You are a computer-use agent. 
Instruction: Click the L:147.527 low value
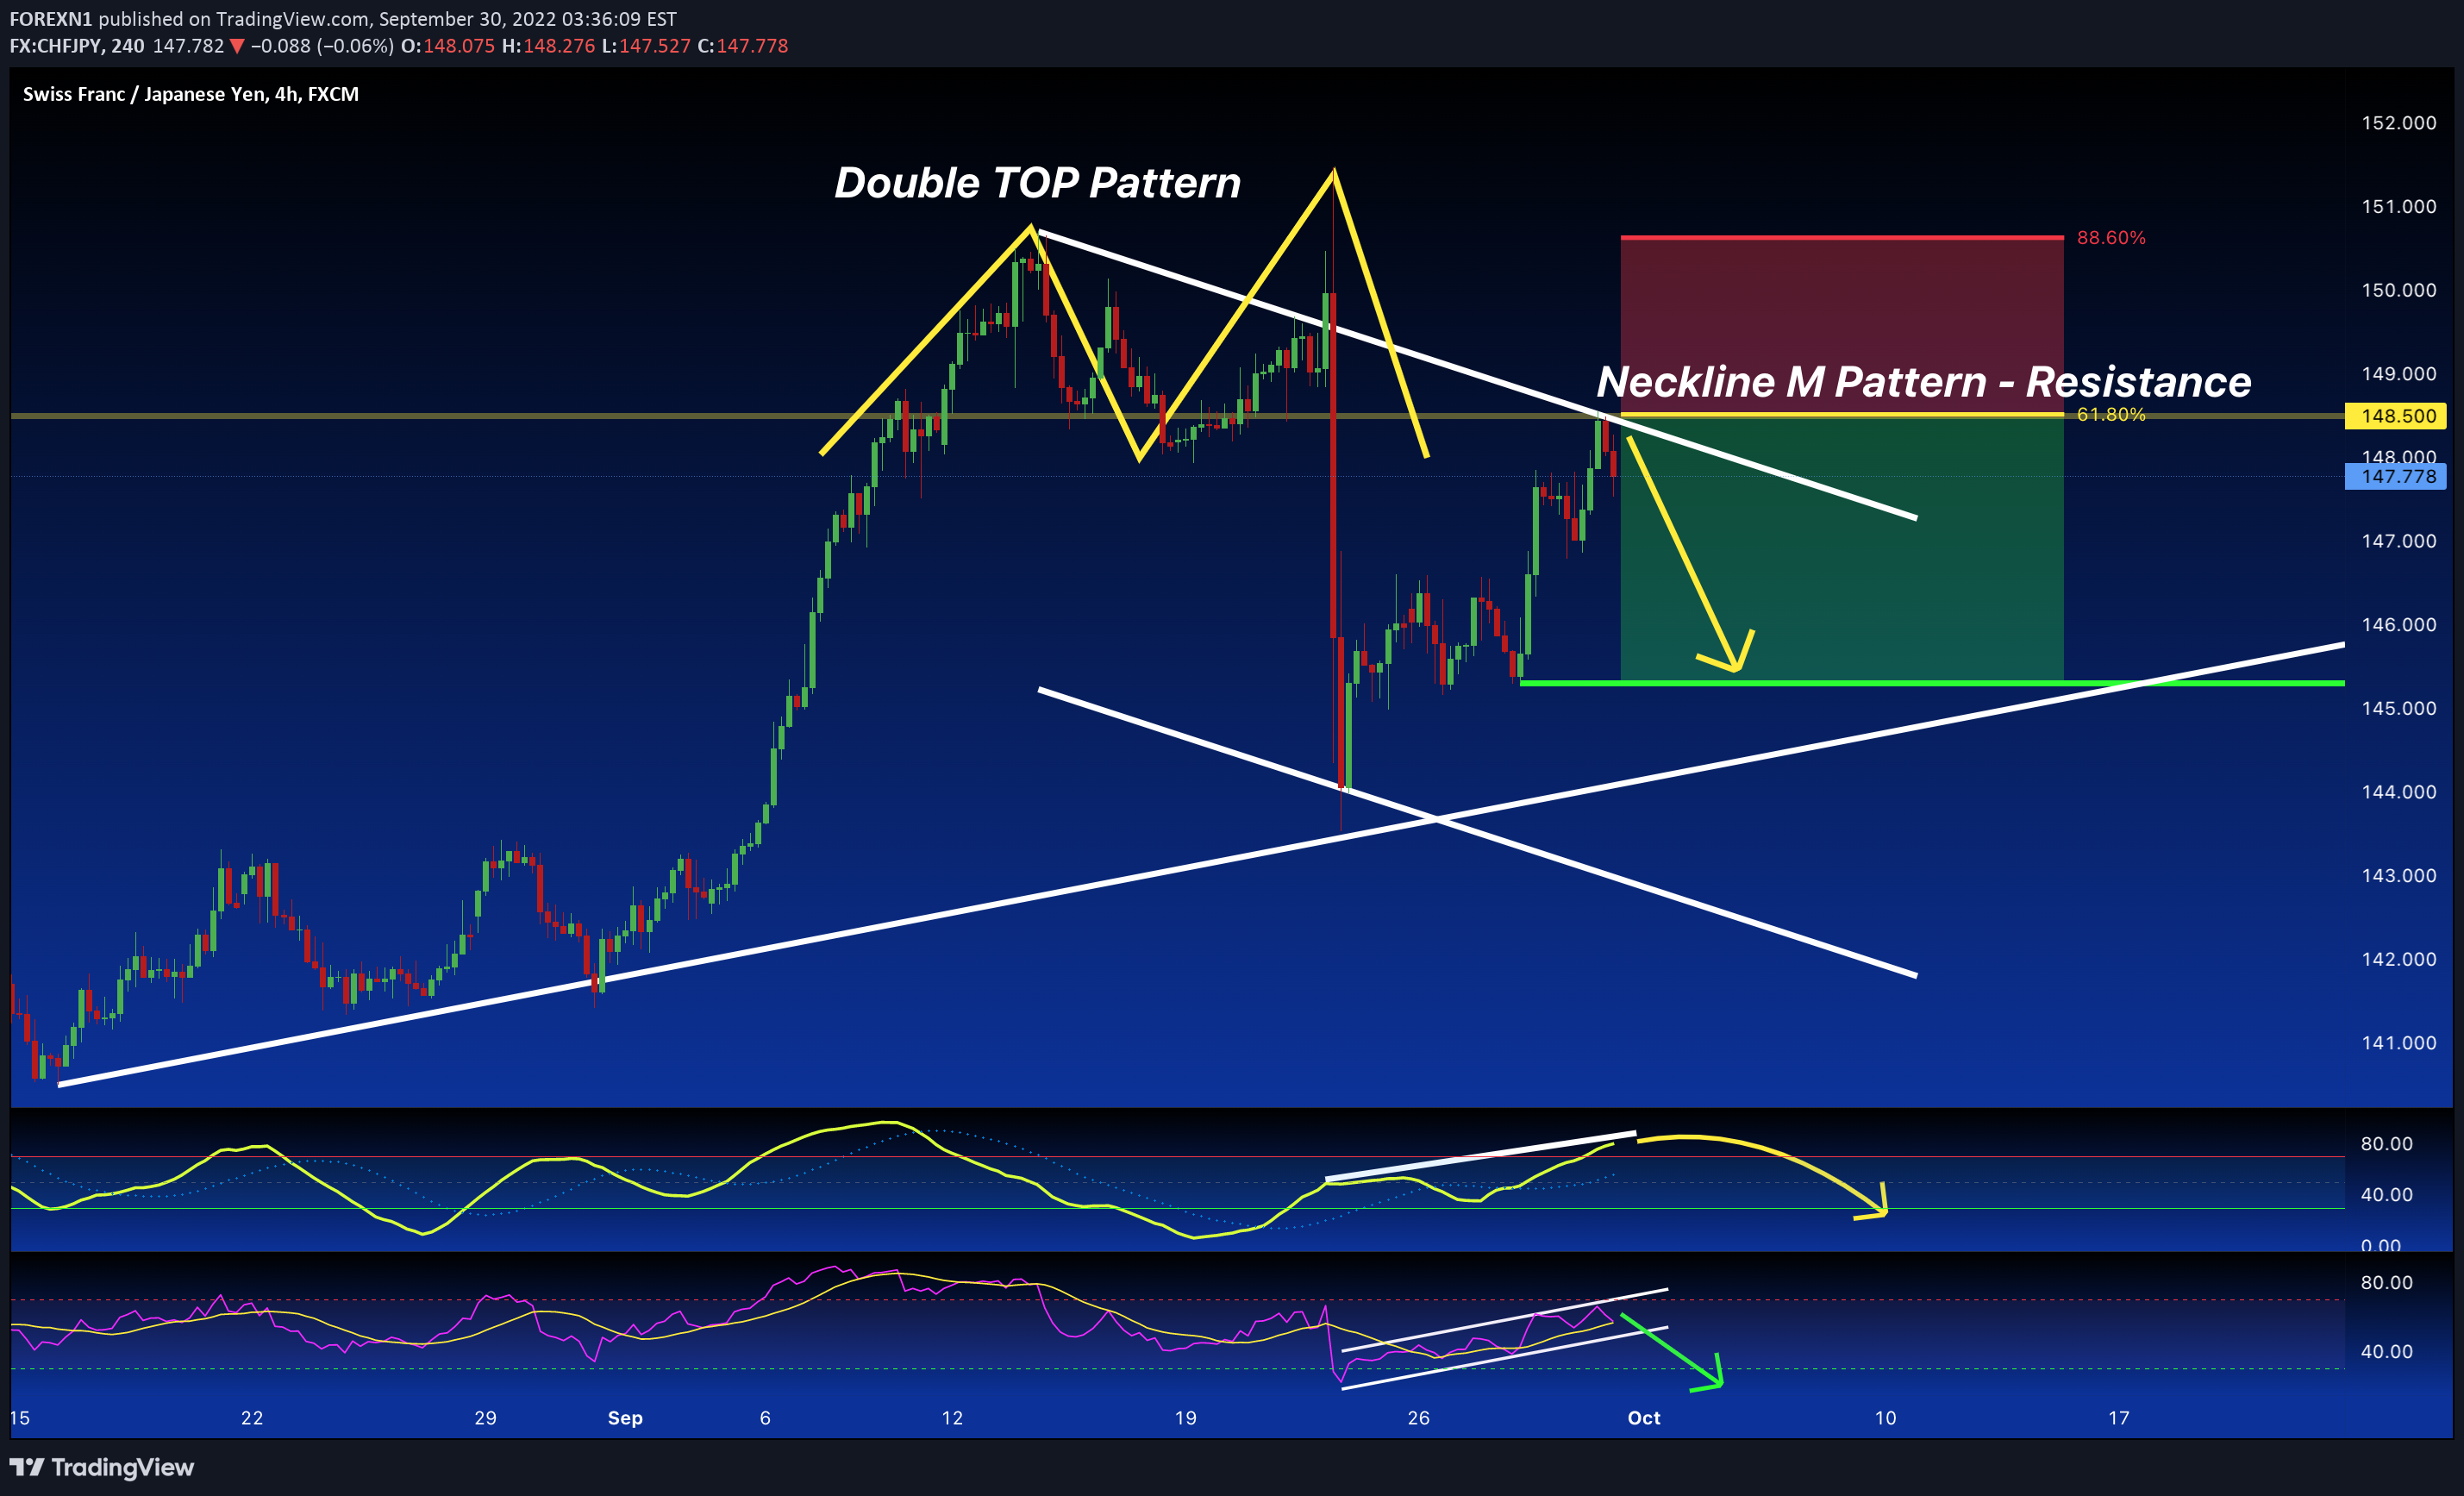[646, 46]
